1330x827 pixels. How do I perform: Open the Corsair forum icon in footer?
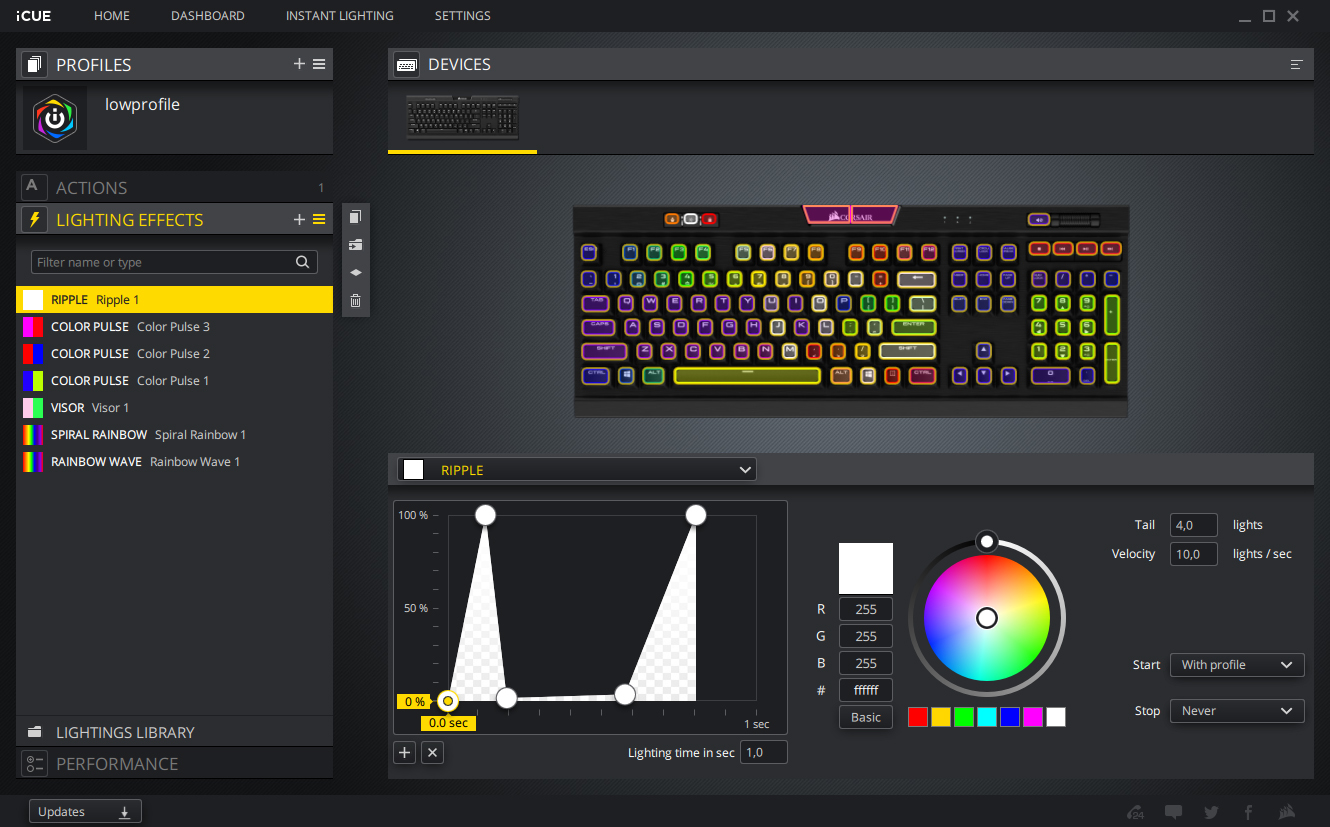pos(1135,812)
